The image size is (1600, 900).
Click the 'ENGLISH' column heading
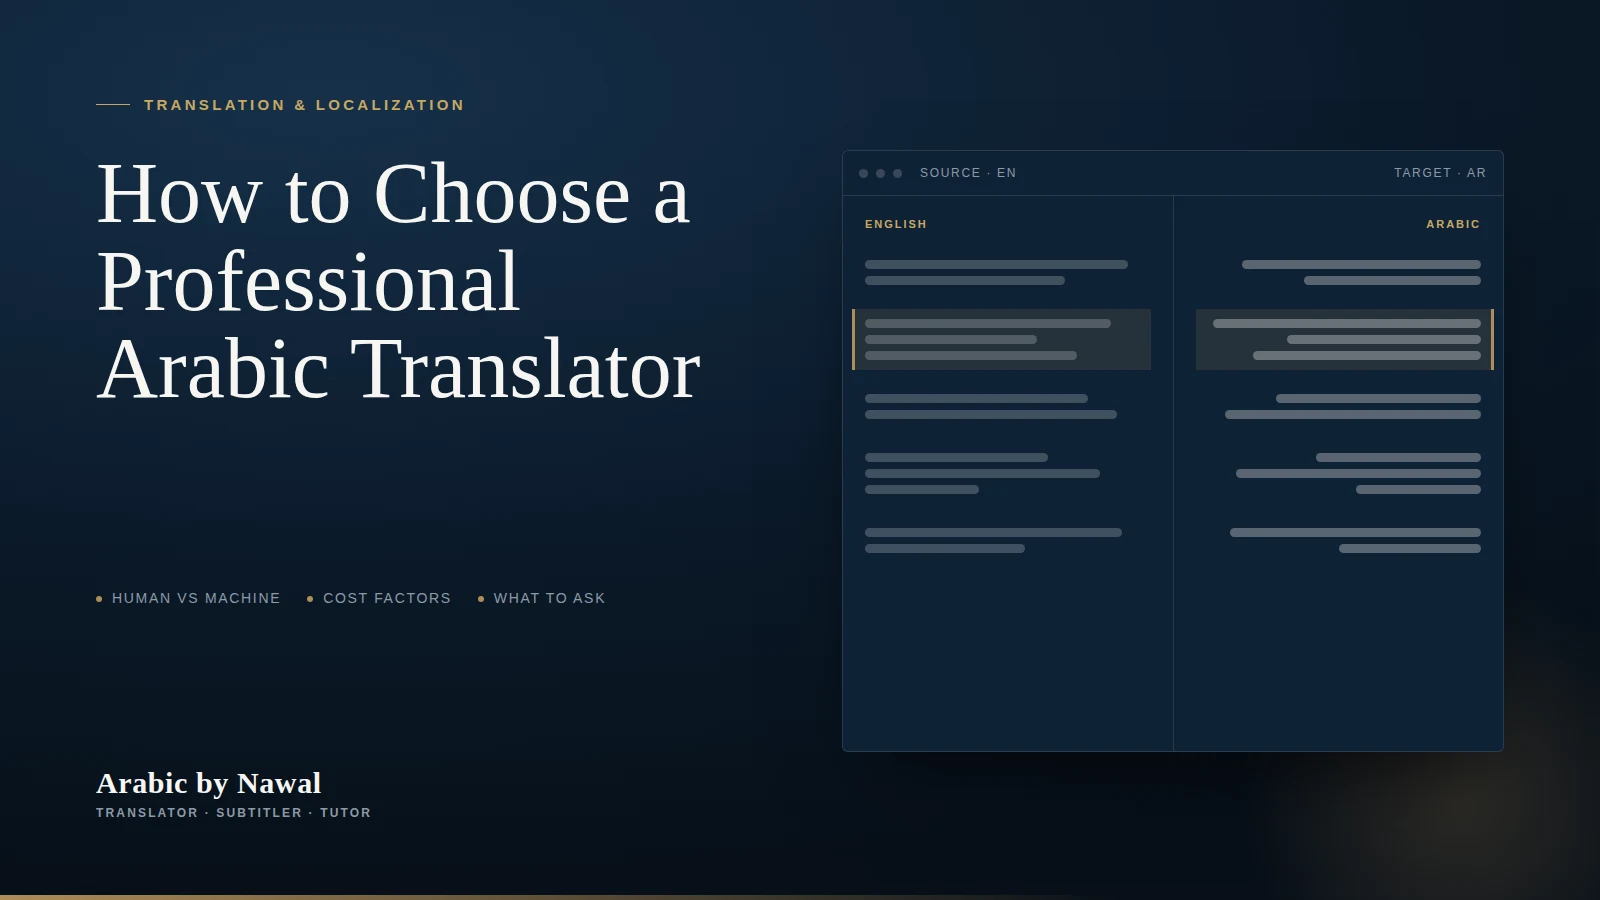point(896,224)
